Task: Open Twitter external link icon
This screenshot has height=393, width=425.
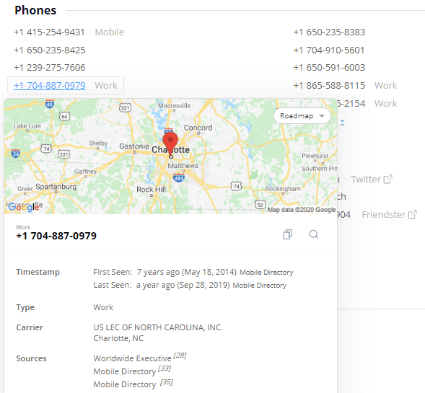Action: click(388, 179)
